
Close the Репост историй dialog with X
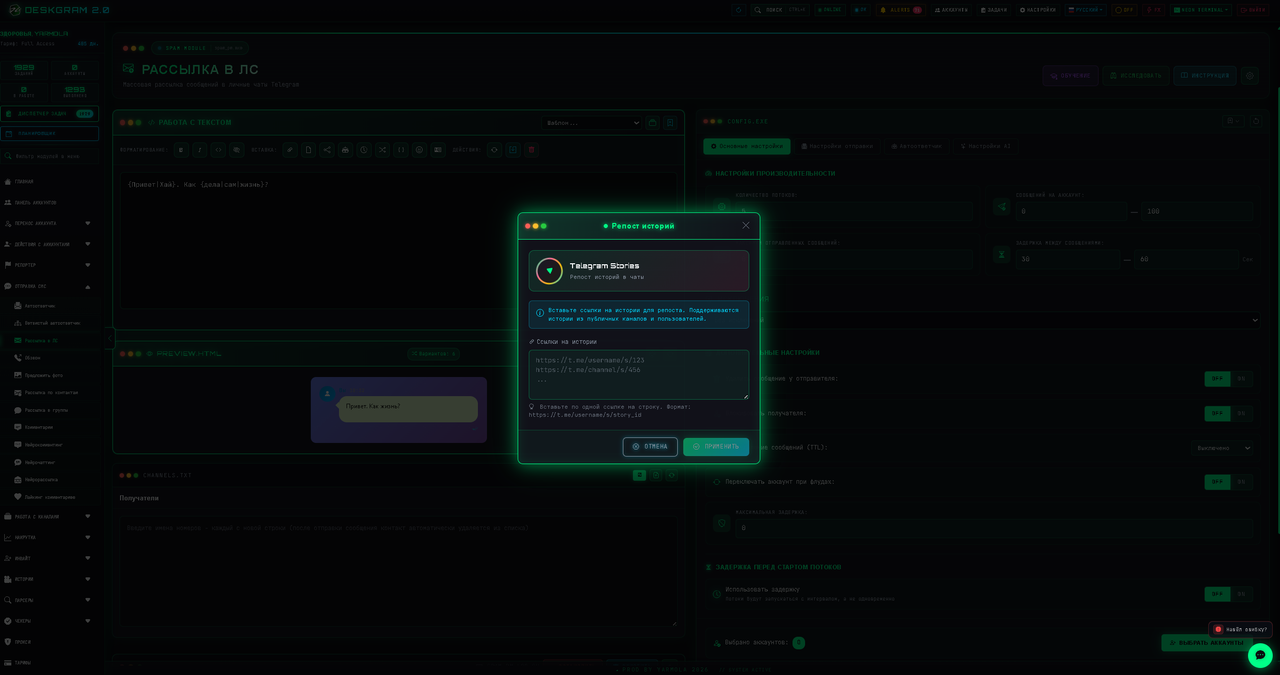pos(745,226)
